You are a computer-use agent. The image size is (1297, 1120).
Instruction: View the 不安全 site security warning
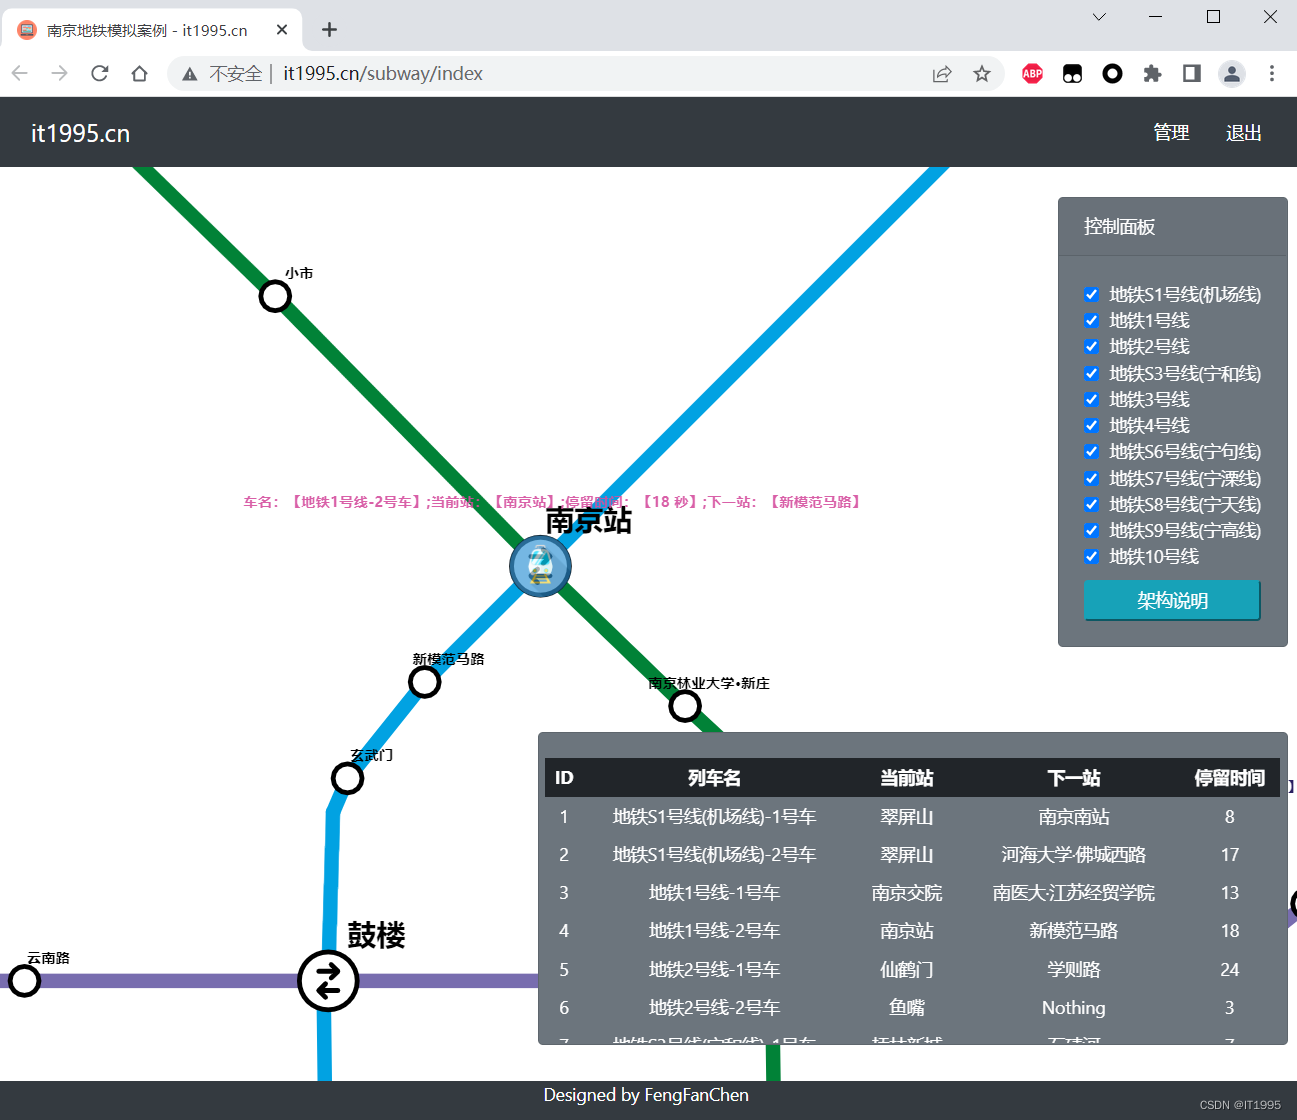[x=224, y=74]
